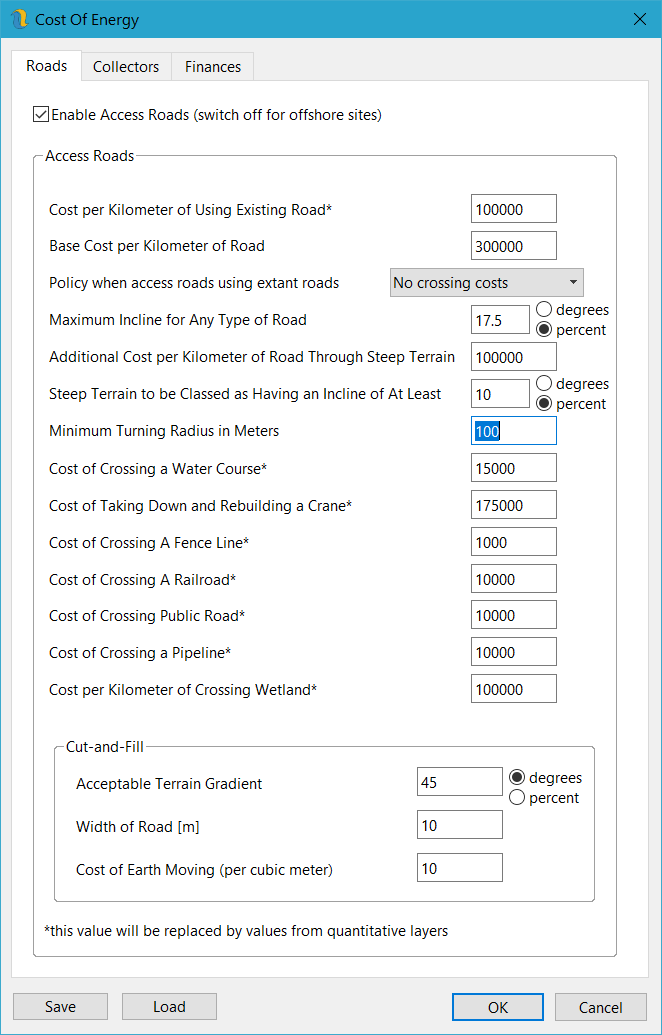Click the Cost Of Energy app icon
Screen dimensions: 662x1035
point(19,19)
